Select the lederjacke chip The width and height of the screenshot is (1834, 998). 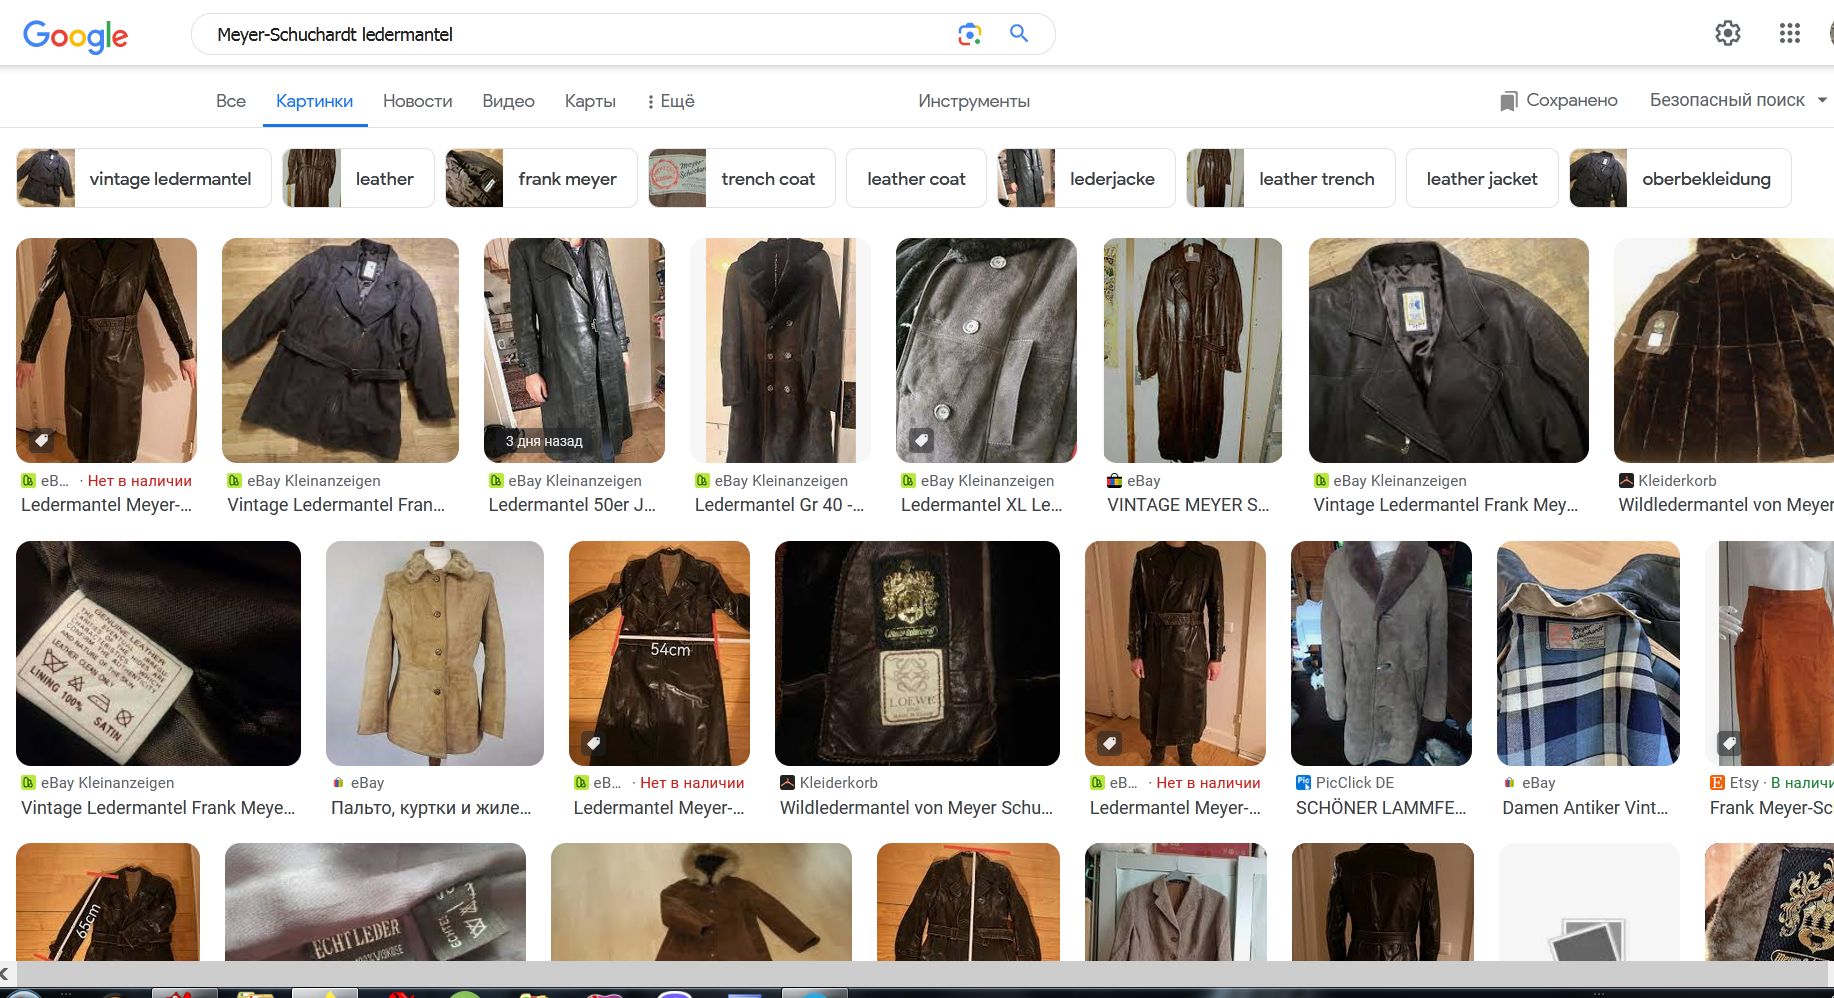point(1086,178)
